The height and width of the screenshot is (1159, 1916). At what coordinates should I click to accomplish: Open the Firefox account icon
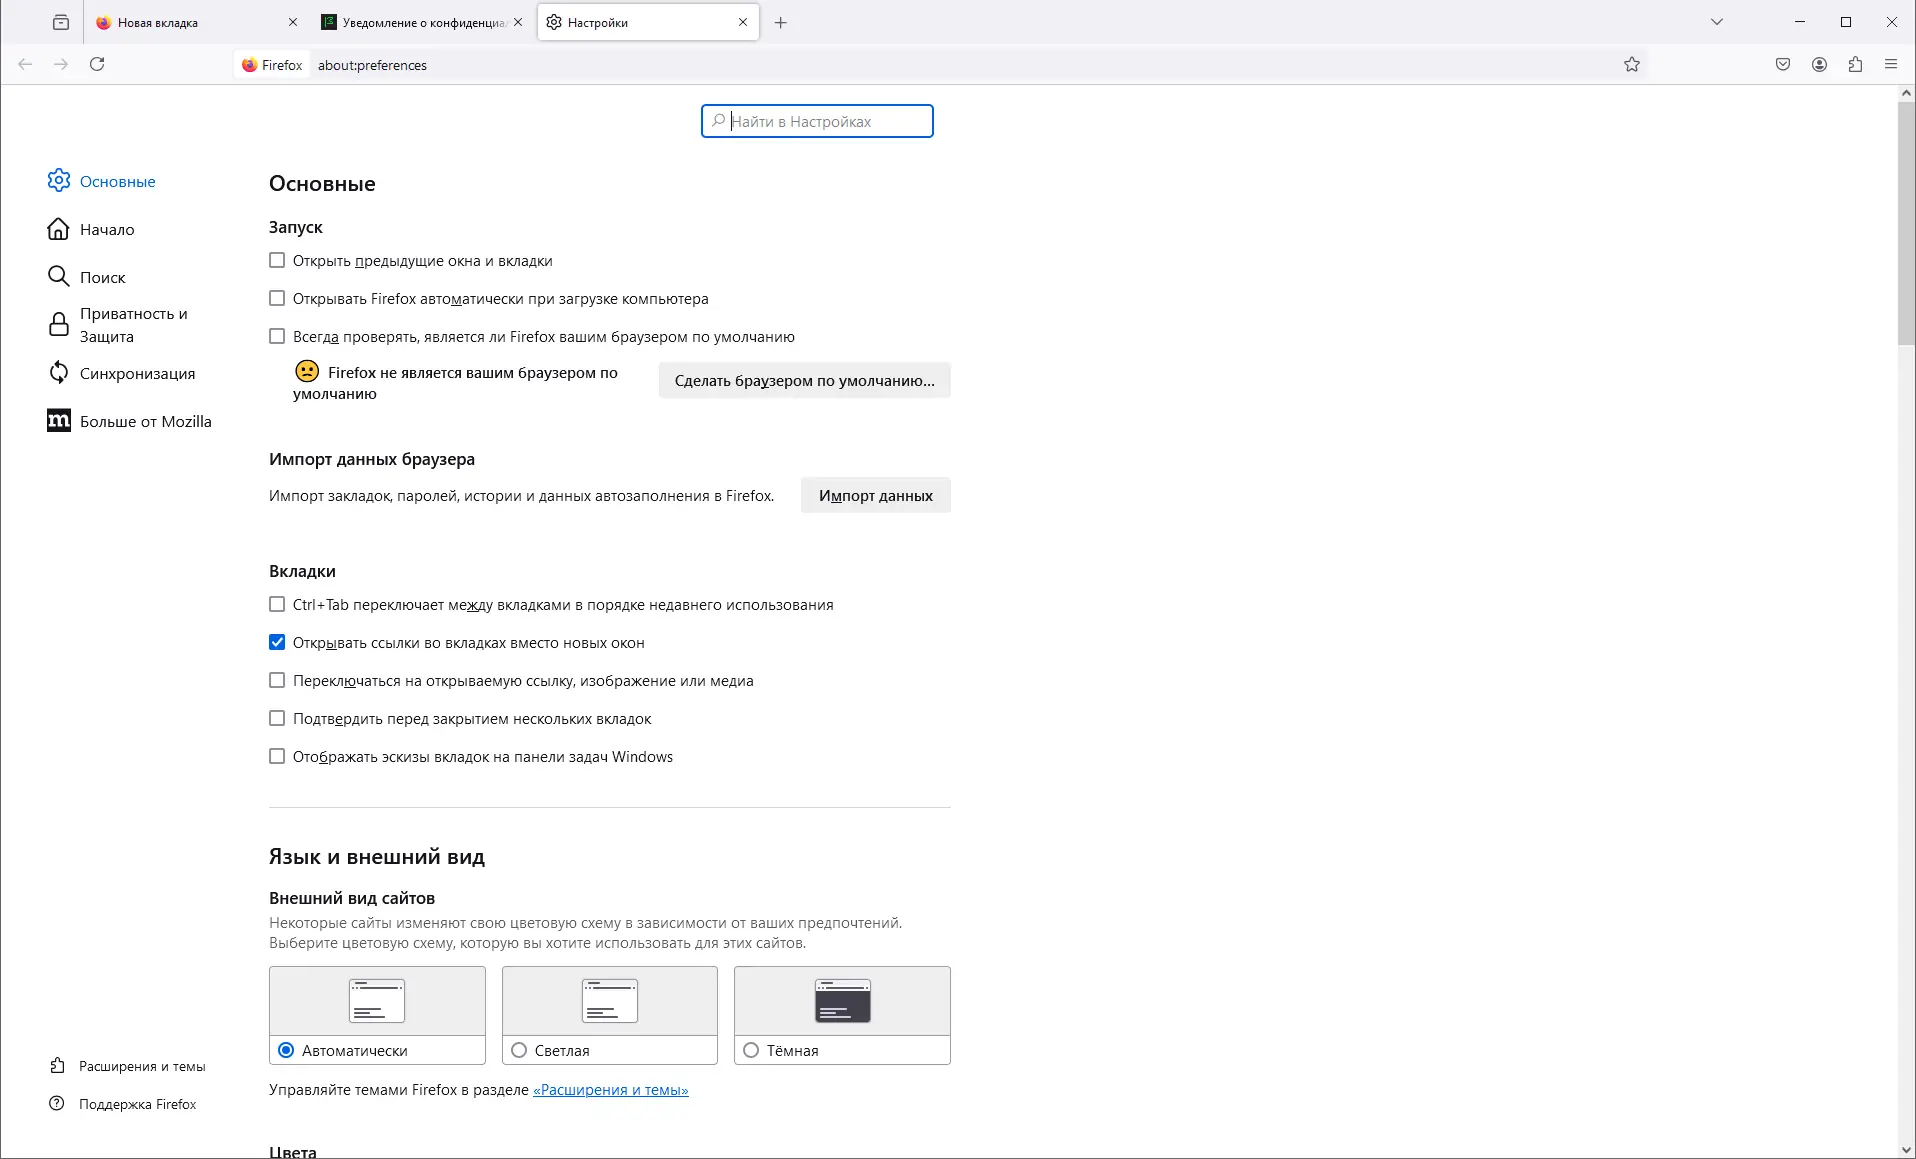click(x=1819, y=65)
